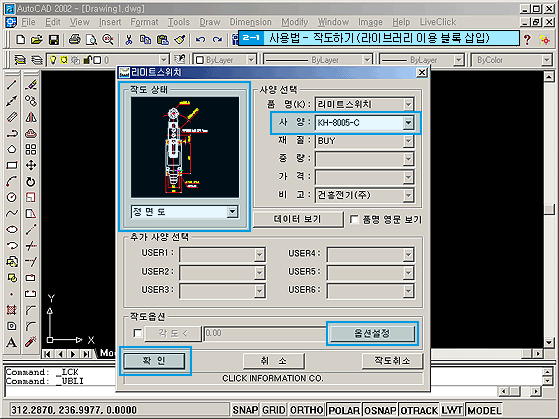
Task: Click the Cut scissors icon
Action: click(x=129, y=39)
